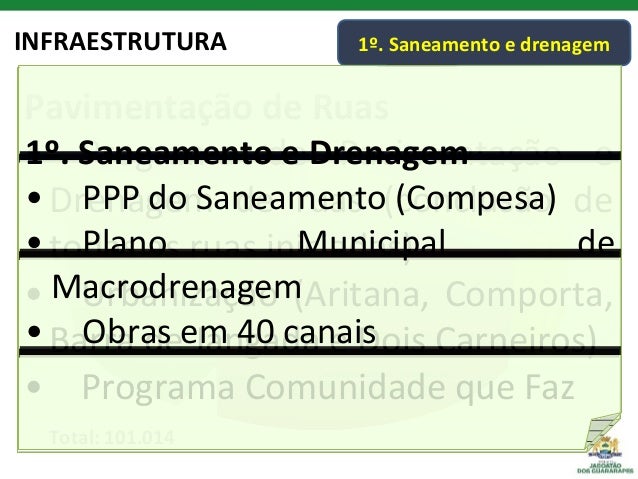Click the Jaboatão dos Guararapes city logo
Image resolution: width=638 pixels, height=479 pixels.
click(606, 455)
